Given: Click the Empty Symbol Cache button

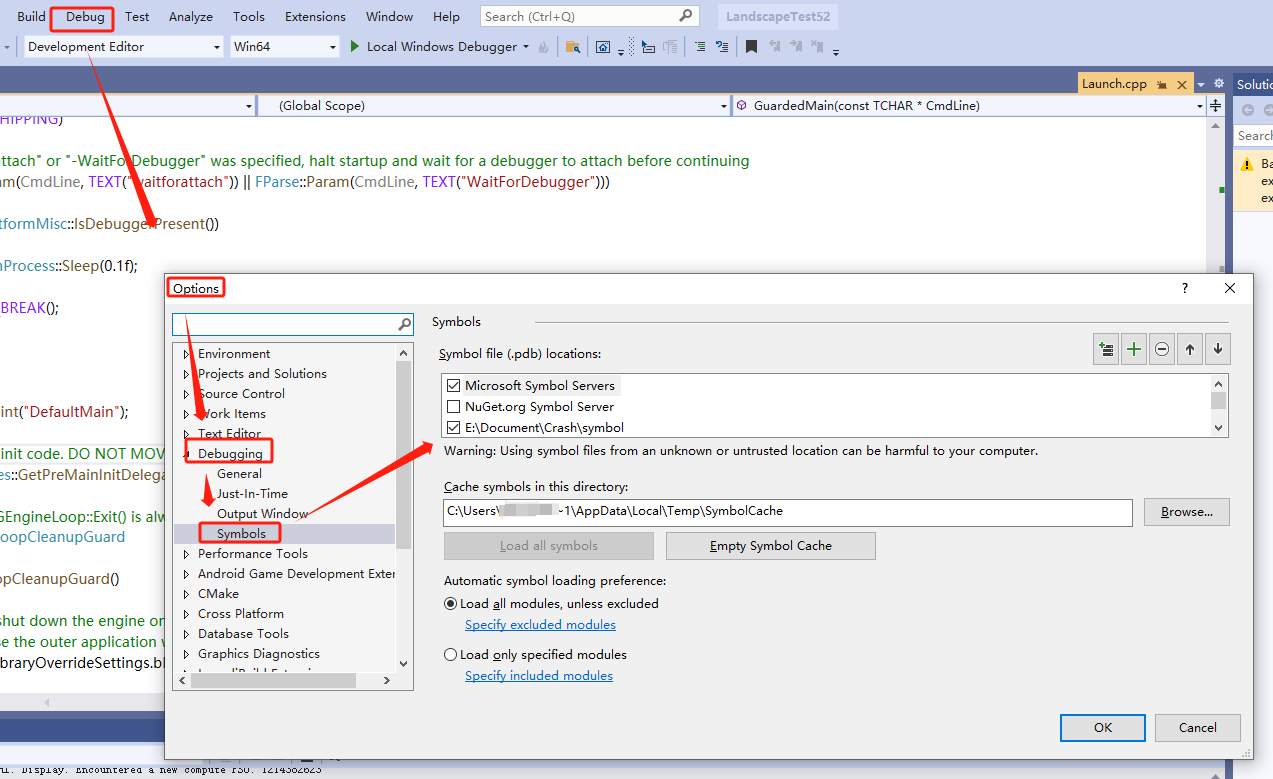Looking at the screenshot, I should tap(770, 545).
